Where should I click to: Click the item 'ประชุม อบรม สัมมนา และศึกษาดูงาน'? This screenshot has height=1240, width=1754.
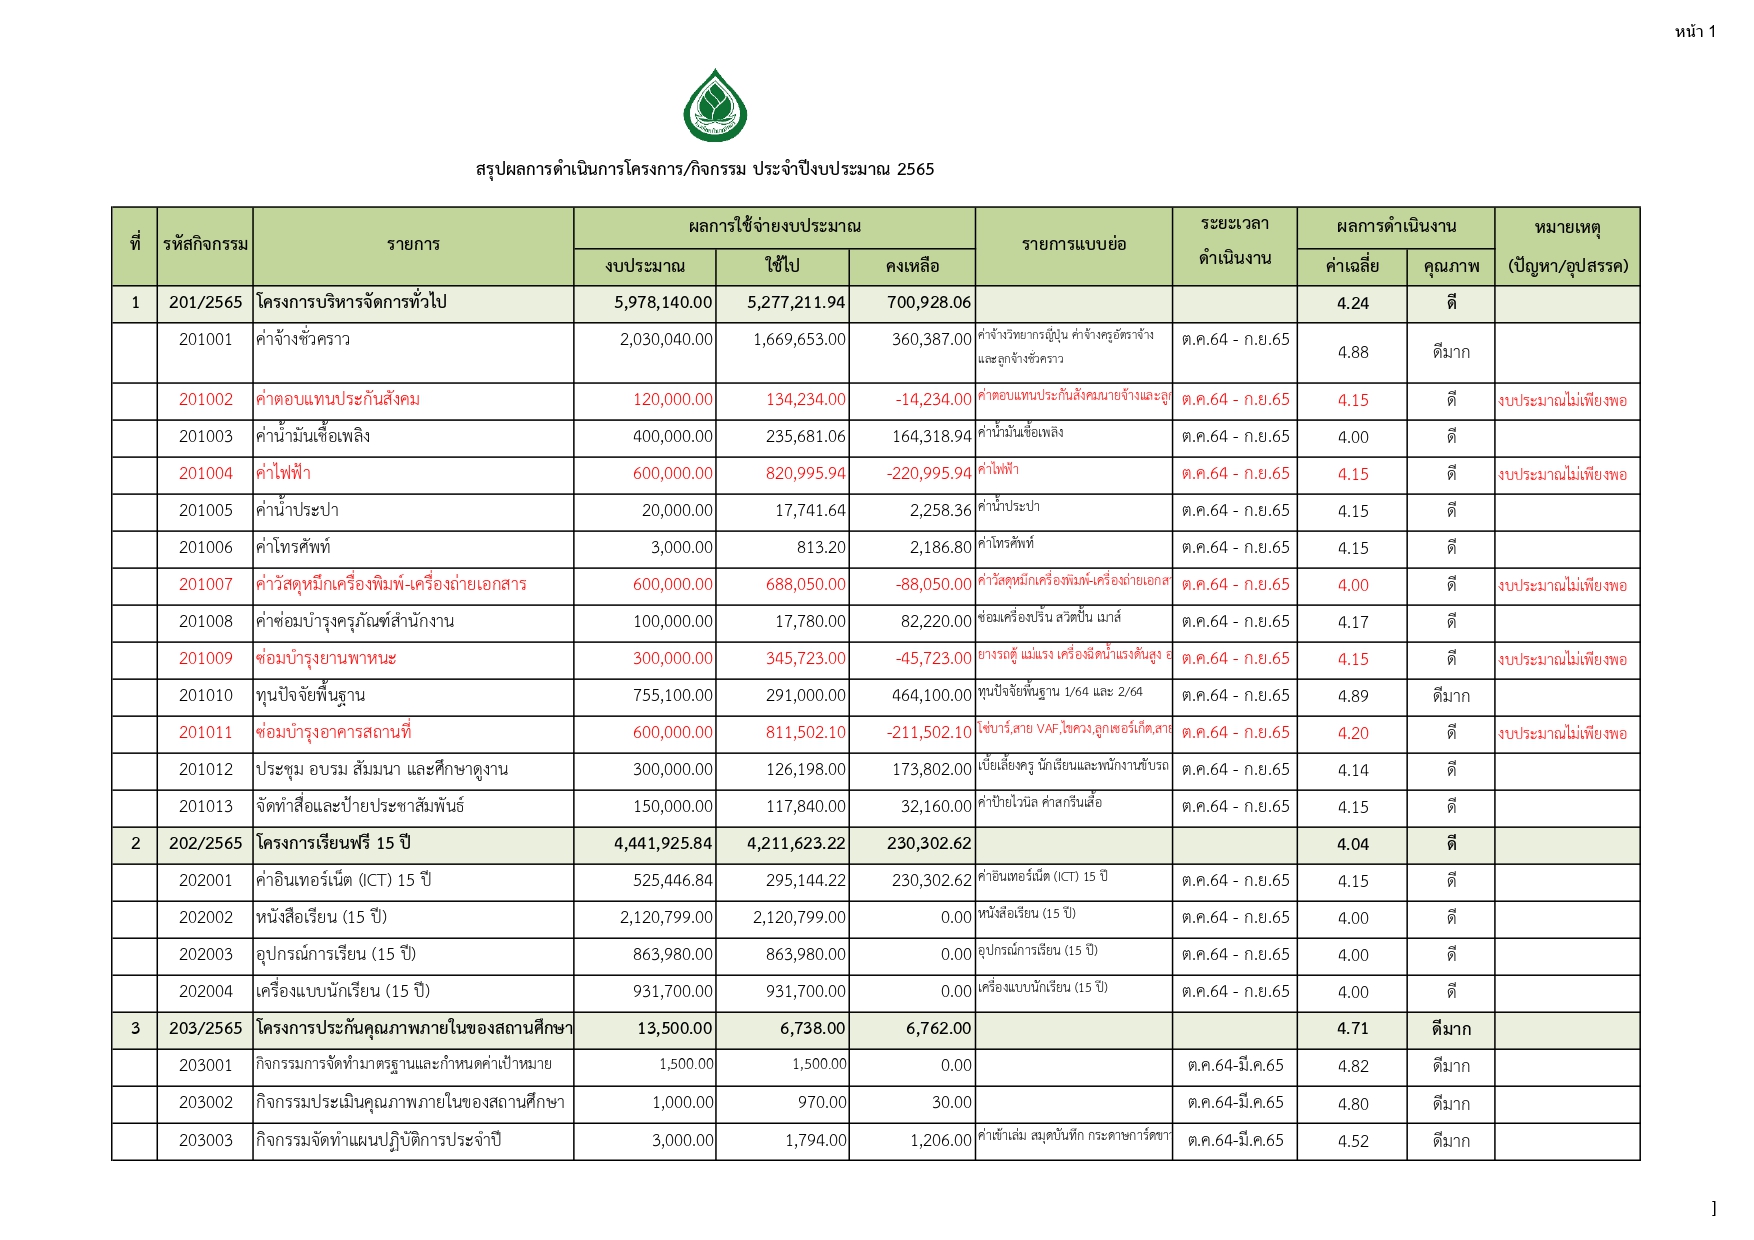(382, 769)
